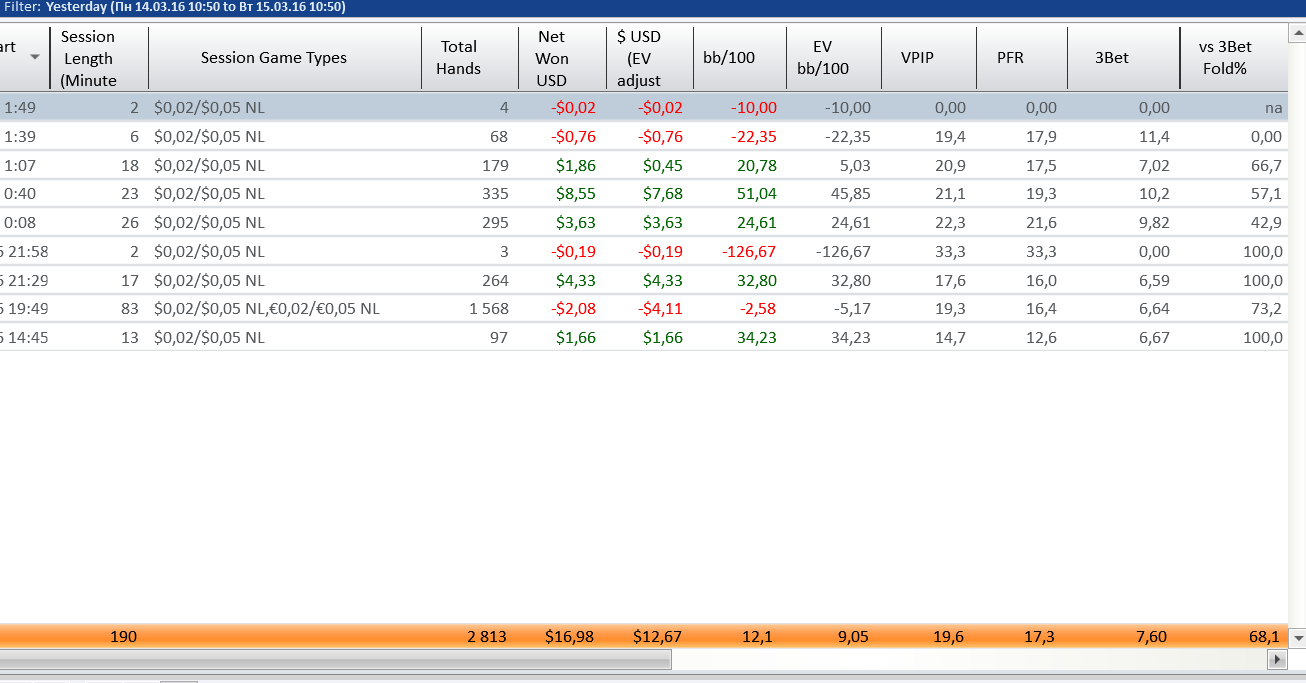Sort by $ USD EV adjust header
This screenshot has width=1306, height=683.
click(649, 58)
